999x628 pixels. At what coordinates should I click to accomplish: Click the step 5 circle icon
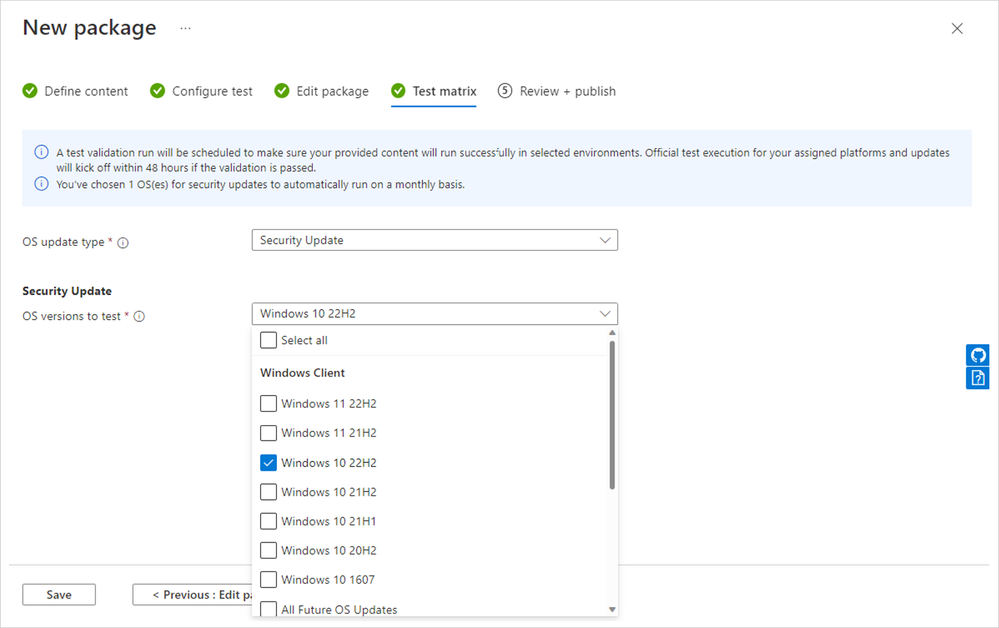click(x=505, y=90)
